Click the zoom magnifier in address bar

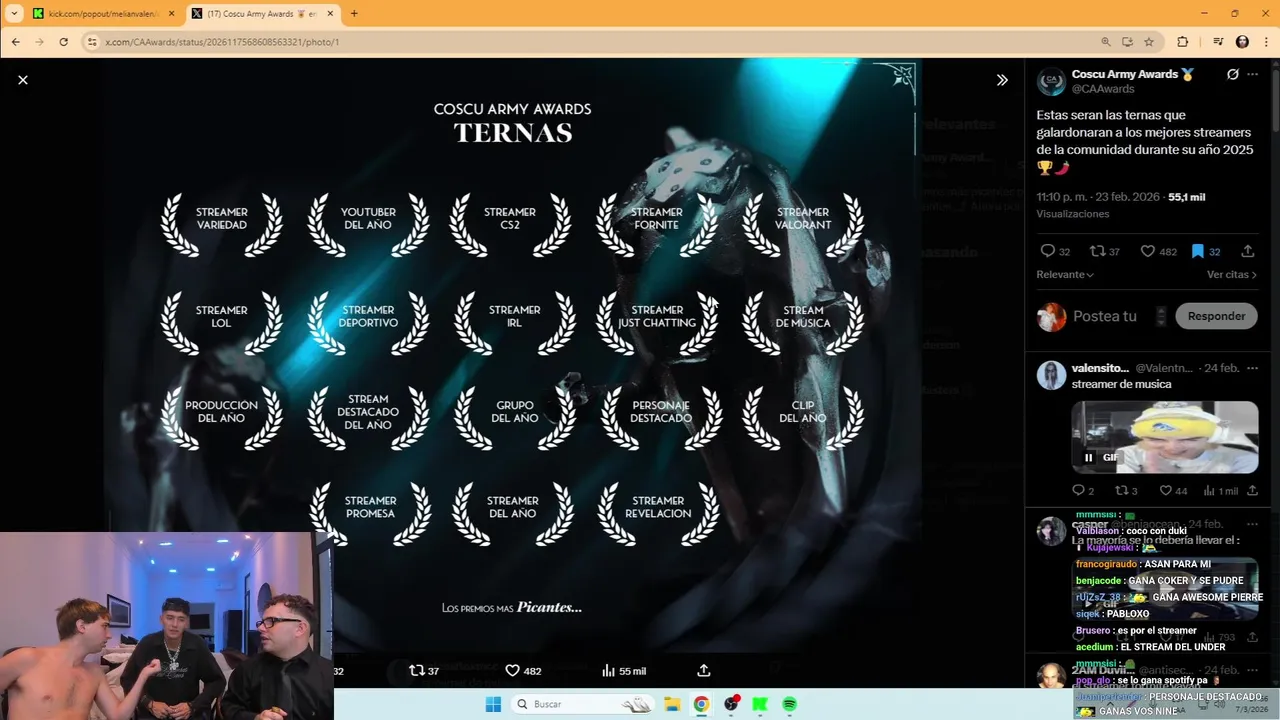click(1106, 42)
